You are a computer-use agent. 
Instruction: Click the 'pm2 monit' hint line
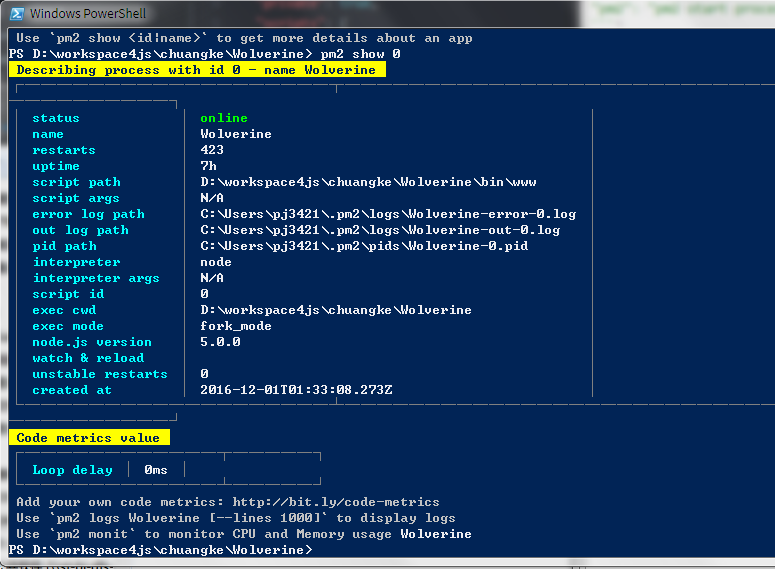244,534
